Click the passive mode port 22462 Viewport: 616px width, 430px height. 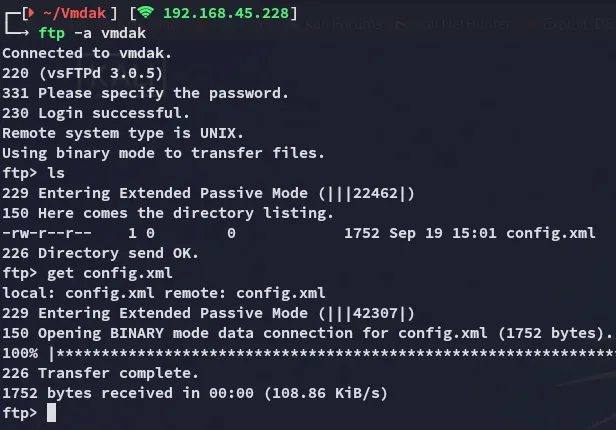375,193
